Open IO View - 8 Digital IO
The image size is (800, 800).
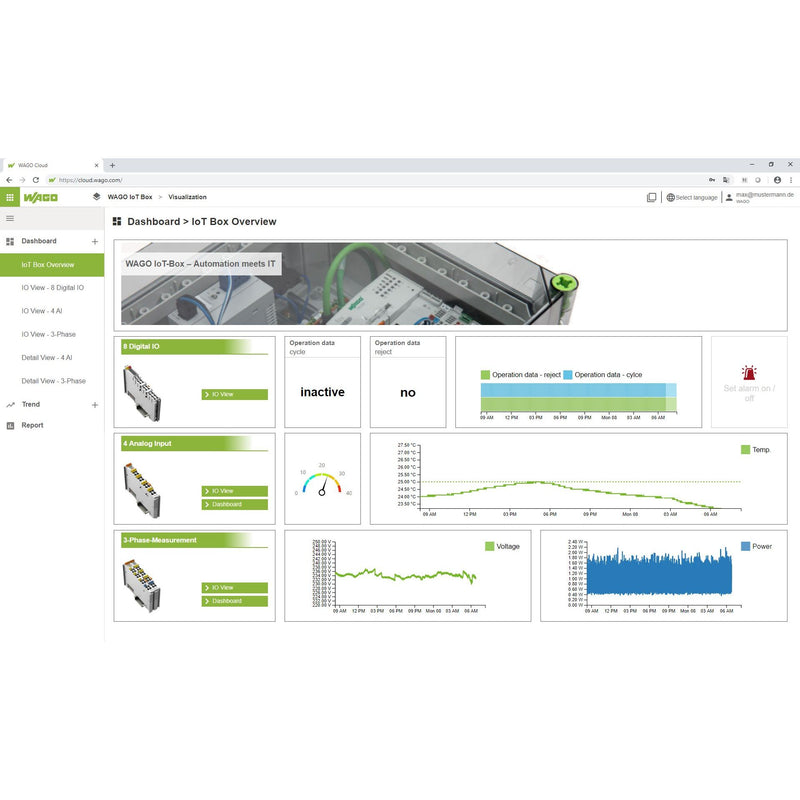tap(52, 288)
